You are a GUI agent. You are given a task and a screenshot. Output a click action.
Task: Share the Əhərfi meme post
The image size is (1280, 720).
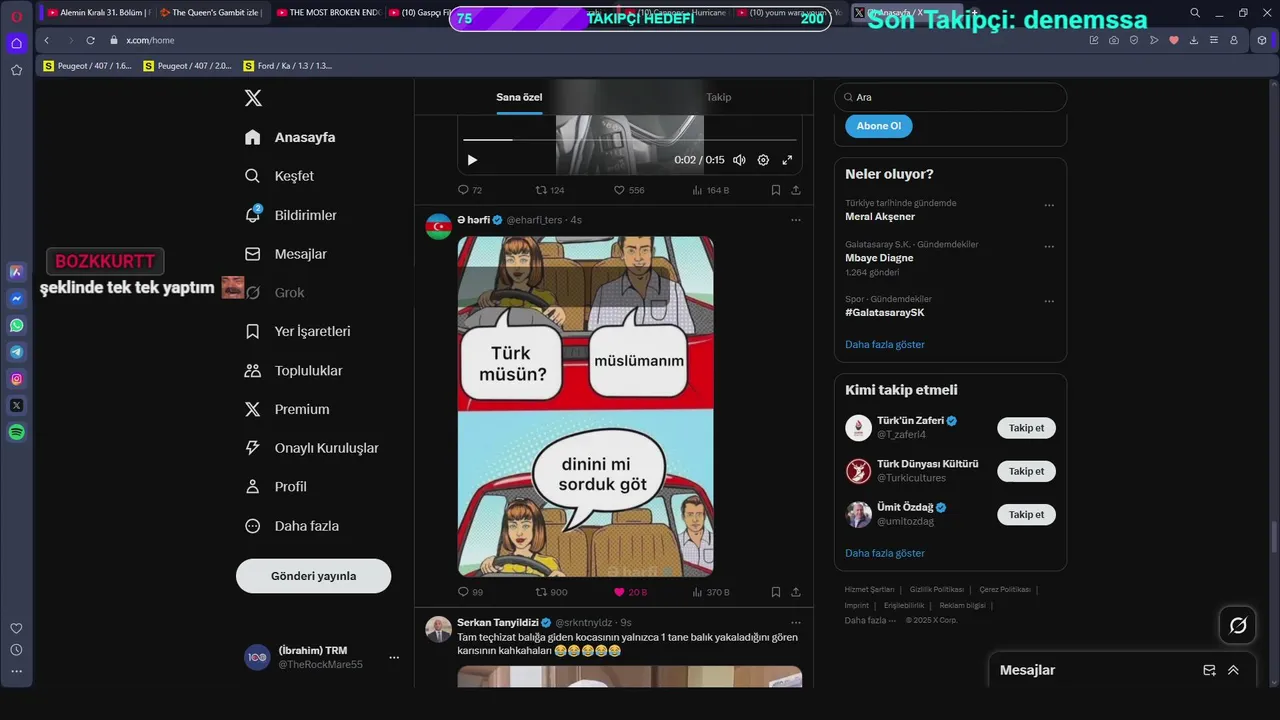pos(796,592)
